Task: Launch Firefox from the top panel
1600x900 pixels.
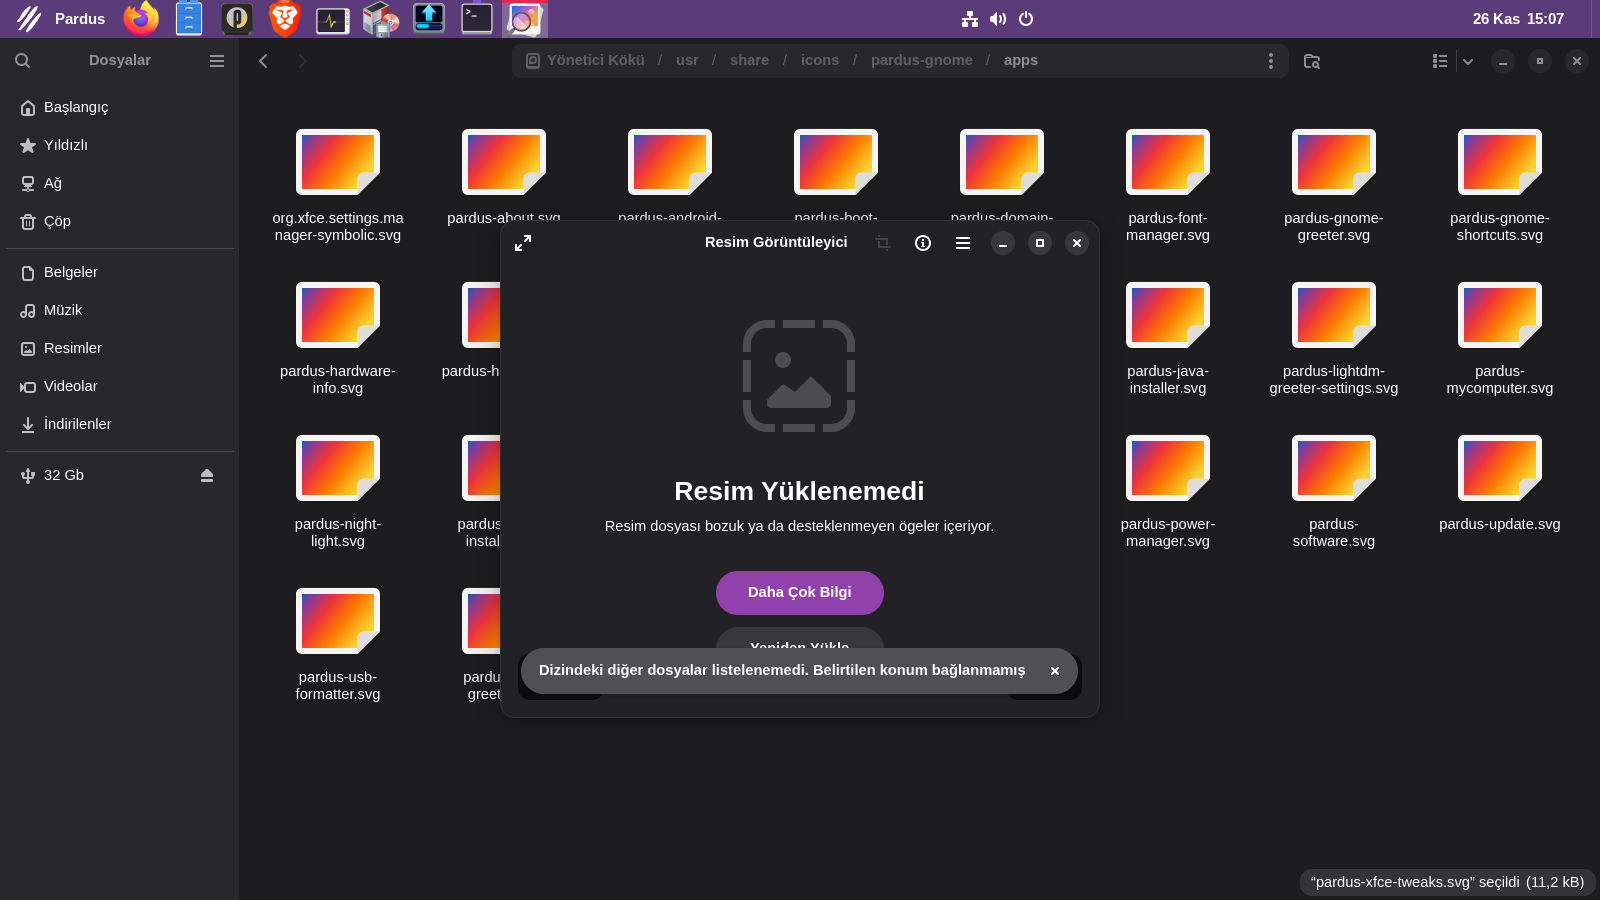Action: (x=141, y=19)
